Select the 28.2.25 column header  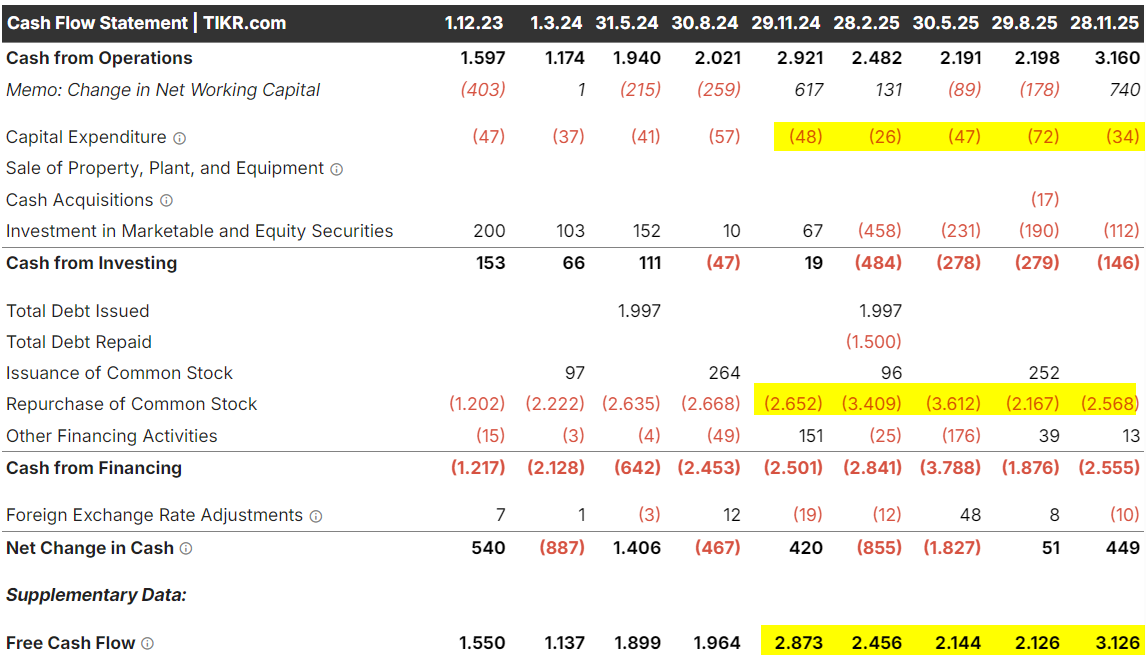[x=868, y=23]
